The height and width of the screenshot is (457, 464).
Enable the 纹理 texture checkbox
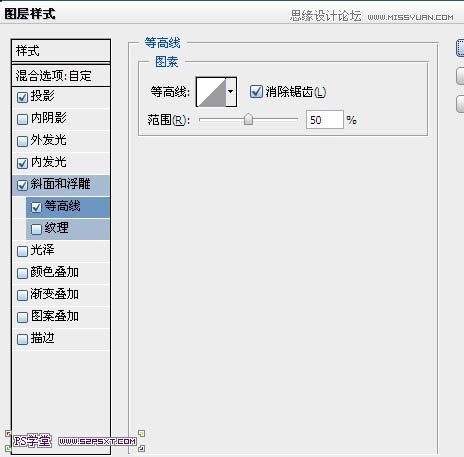click(x=36, y=229)
